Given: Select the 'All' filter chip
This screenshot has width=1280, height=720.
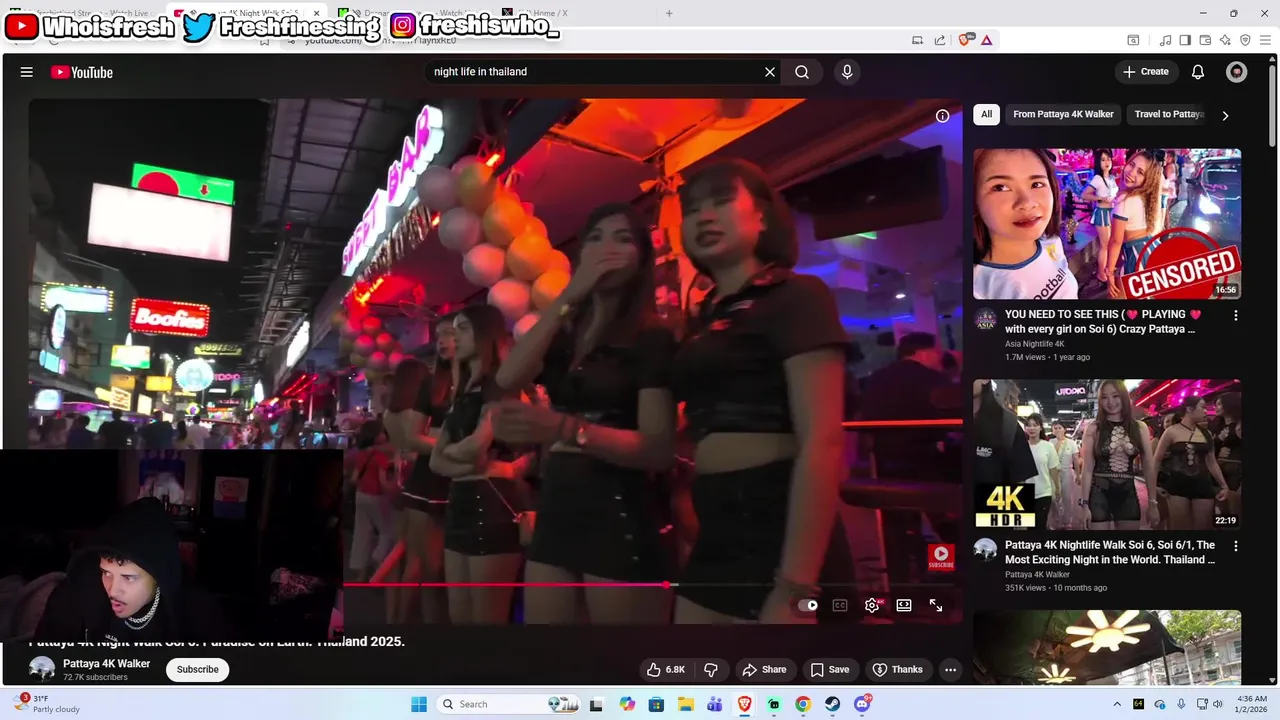Looking at the screenshot, I should tap(986, 114).
